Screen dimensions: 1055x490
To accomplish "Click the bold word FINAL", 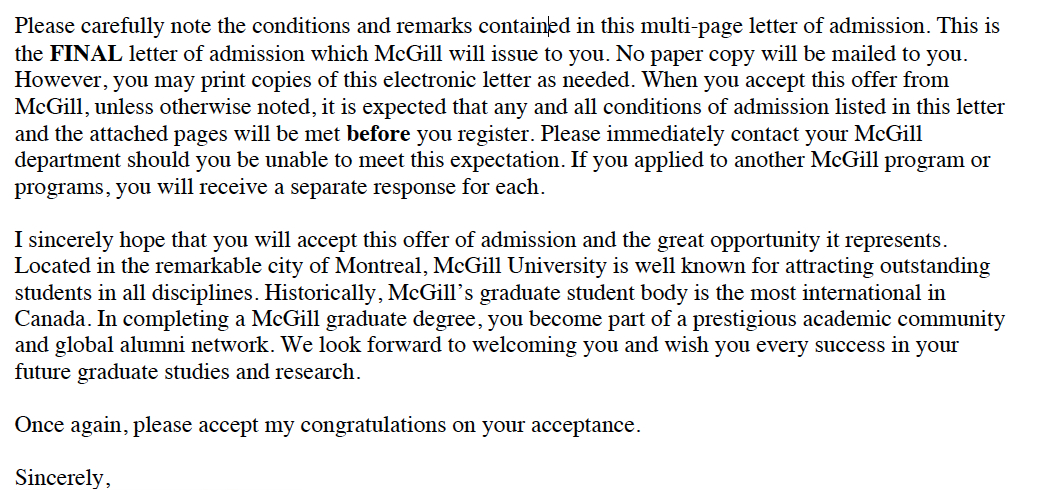I will pyautogui.click(x=86, y=53).
